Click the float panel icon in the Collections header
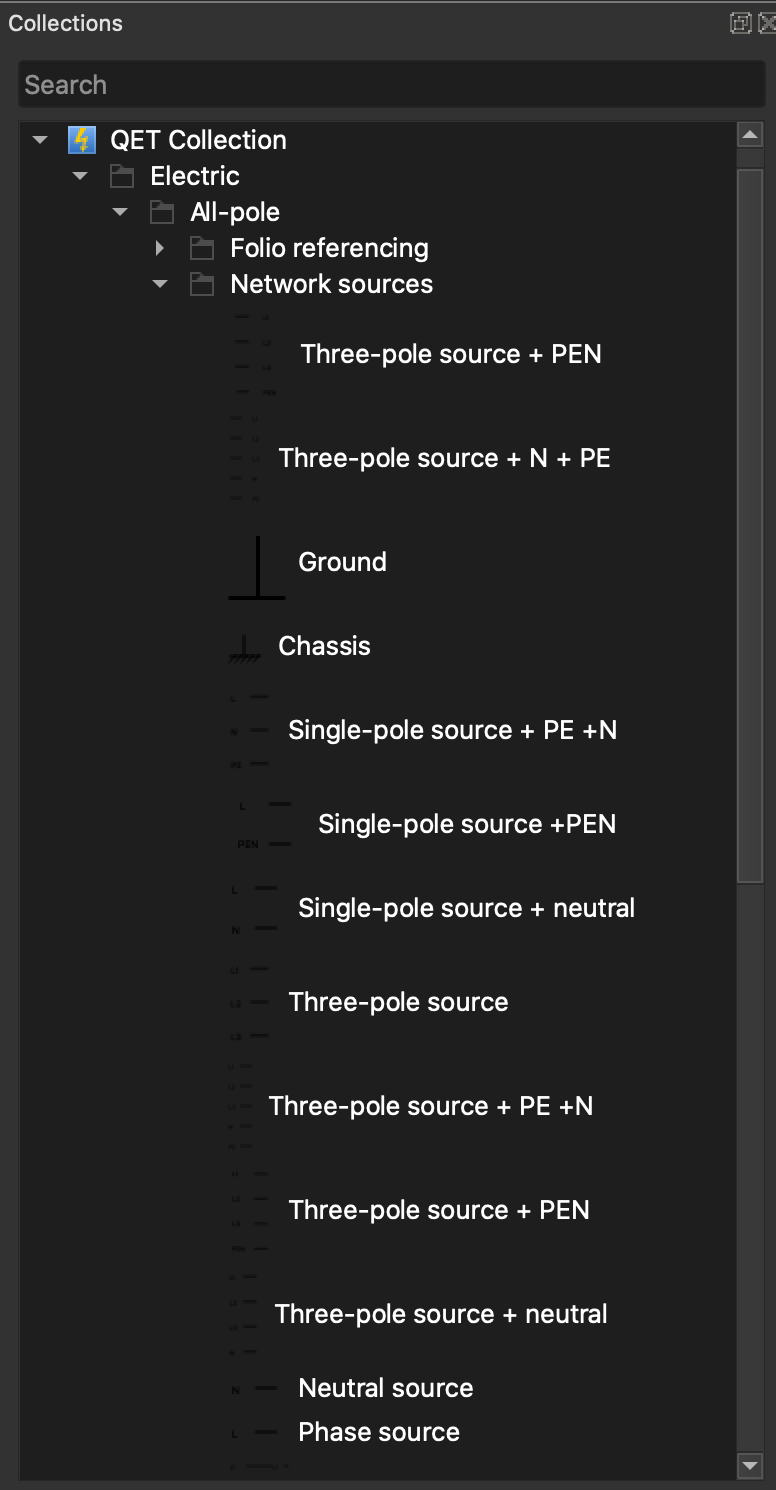776x1490 pixels. pyautogui.click(x=740, y=23)
